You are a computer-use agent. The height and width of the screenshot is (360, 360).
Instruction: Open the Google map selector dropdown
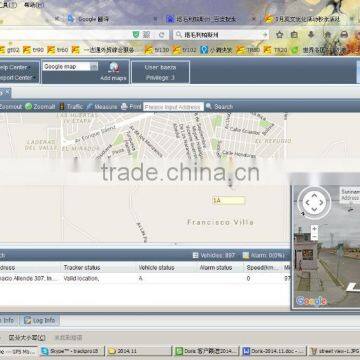[x=94, y=67]
